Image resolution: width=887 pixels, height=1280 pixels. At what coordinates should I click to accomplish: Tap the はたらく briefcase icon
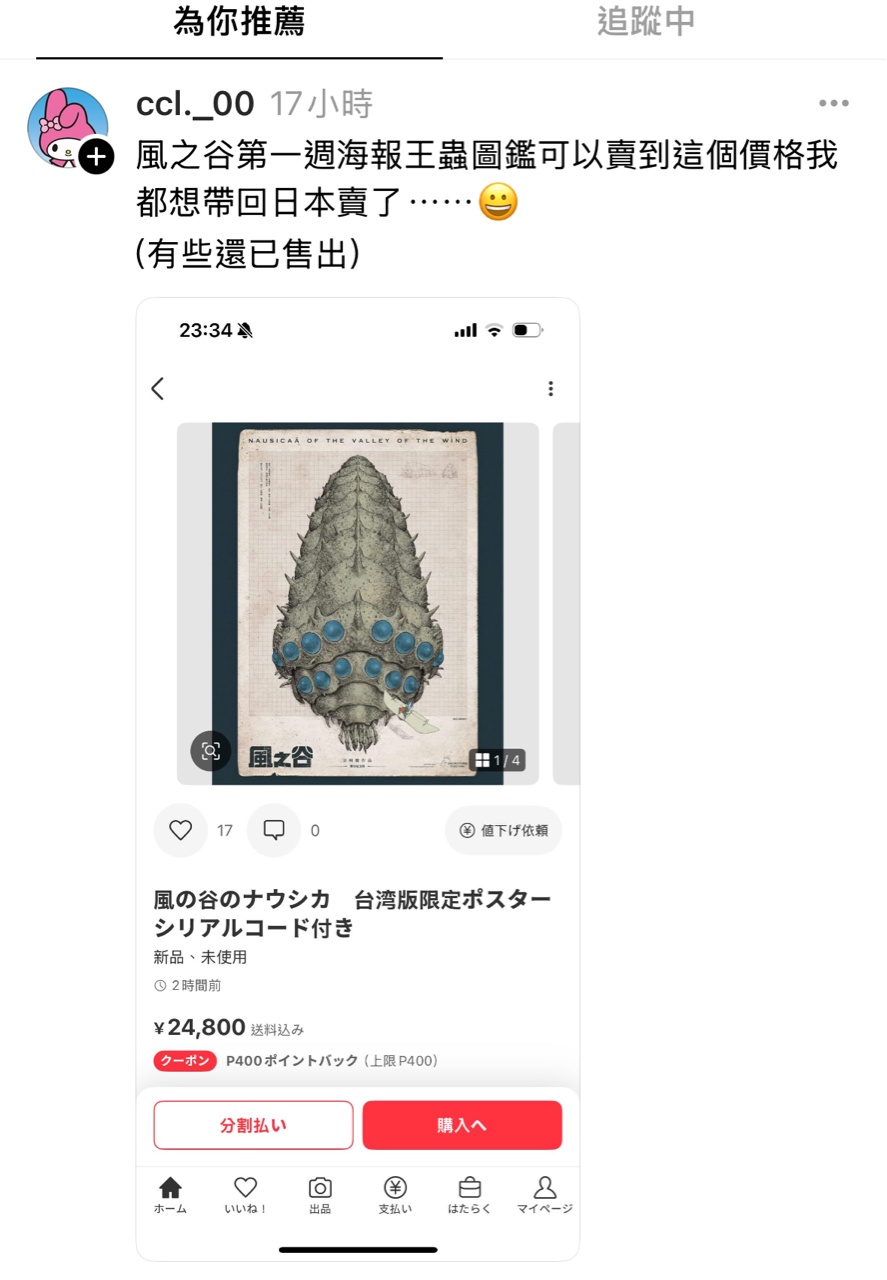[469, 1195]
